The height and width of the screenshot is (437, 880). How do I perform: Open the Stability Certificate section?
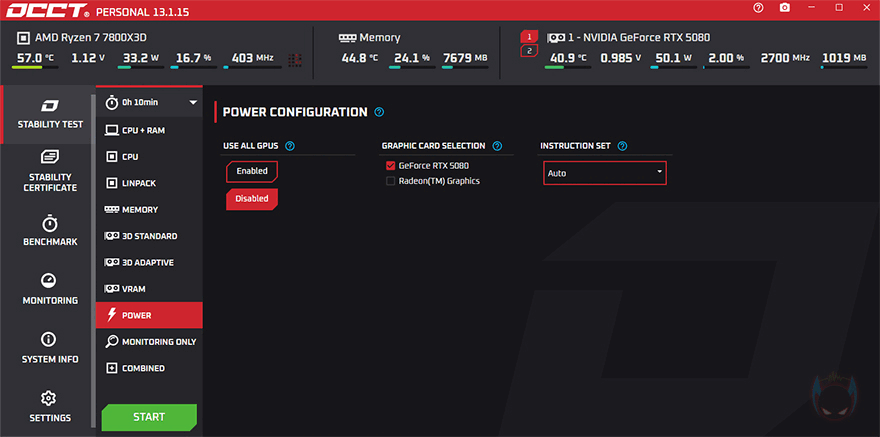point(50,171)
